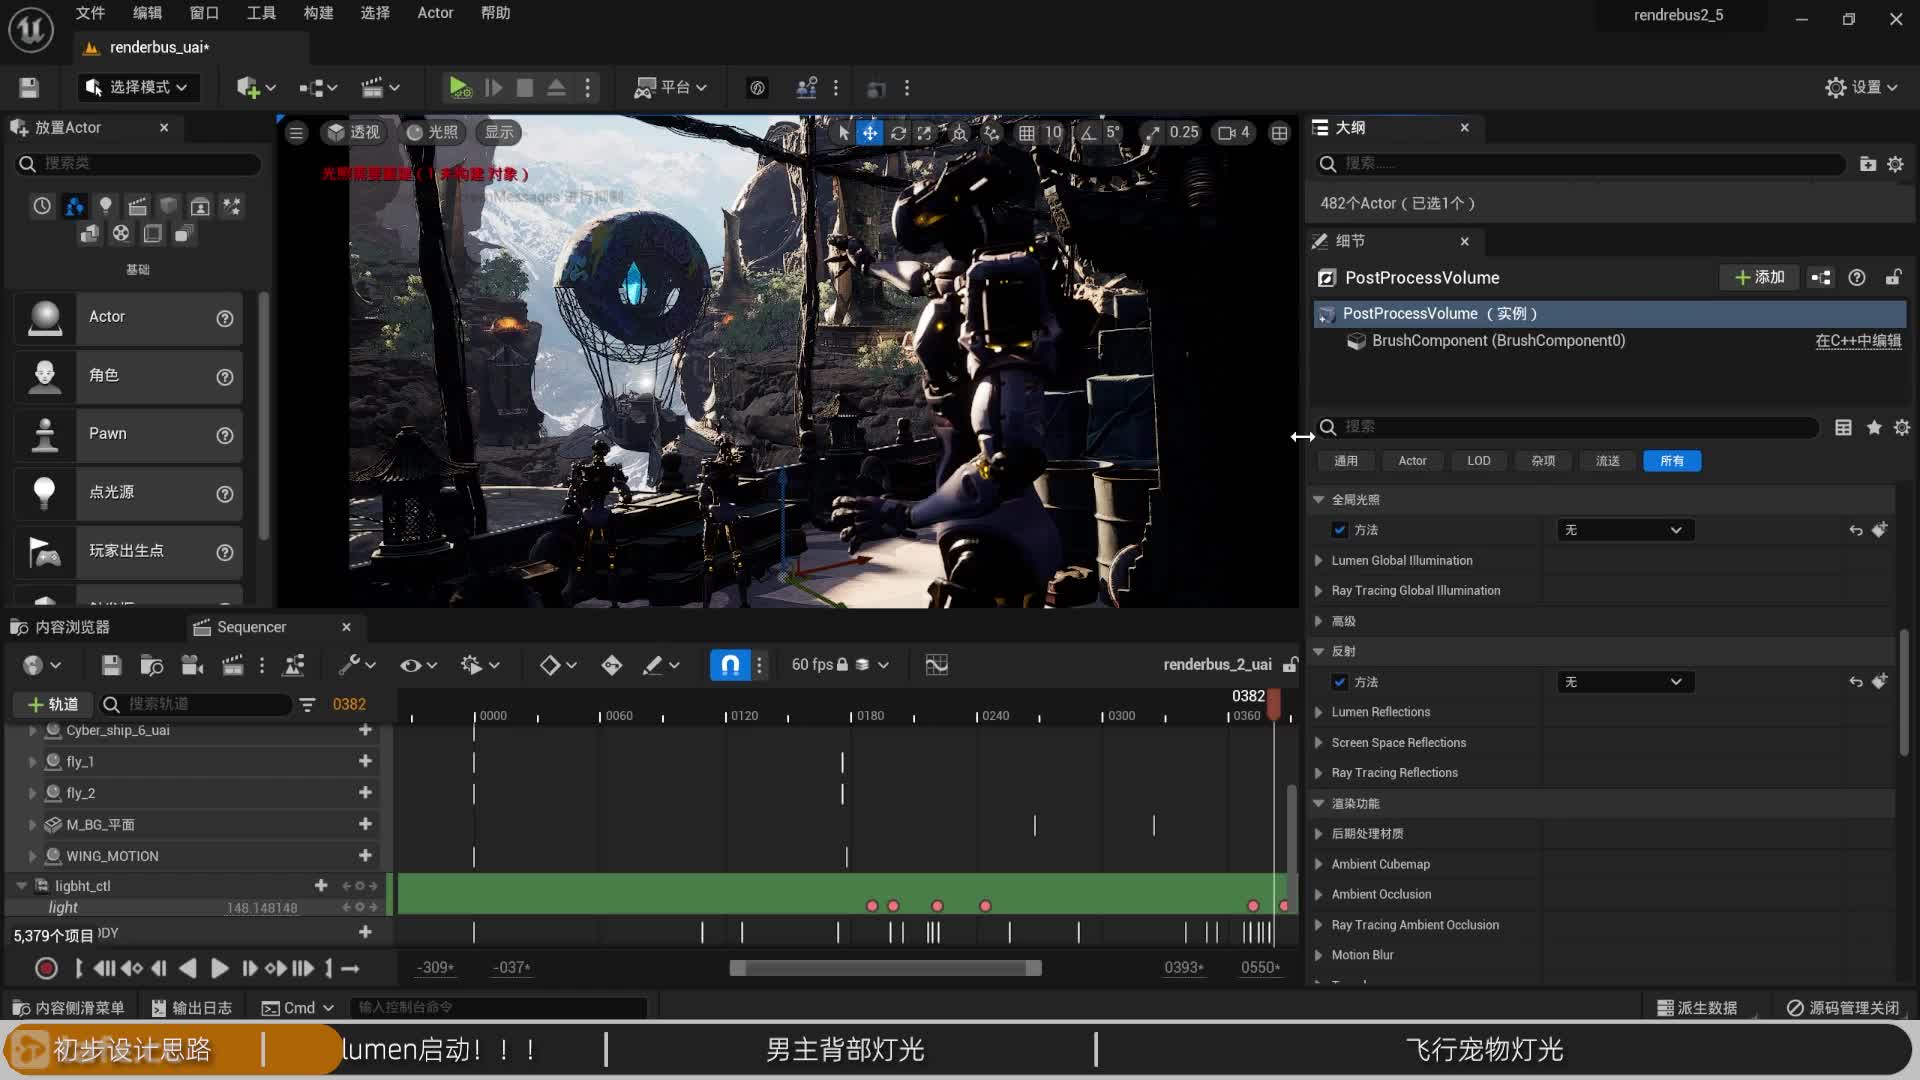
Task: Open the 60 fps frame rate dropdown
Action: pos(840,665)
